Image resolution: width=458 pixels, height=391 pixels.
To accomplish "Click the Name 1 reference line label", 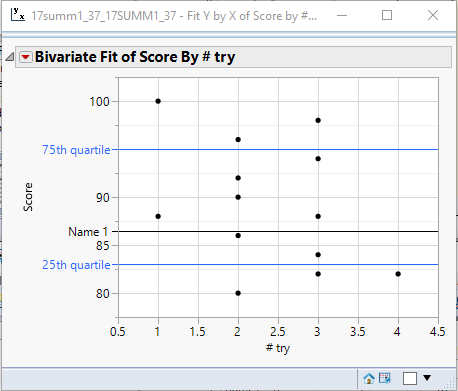I will [88, 232].
